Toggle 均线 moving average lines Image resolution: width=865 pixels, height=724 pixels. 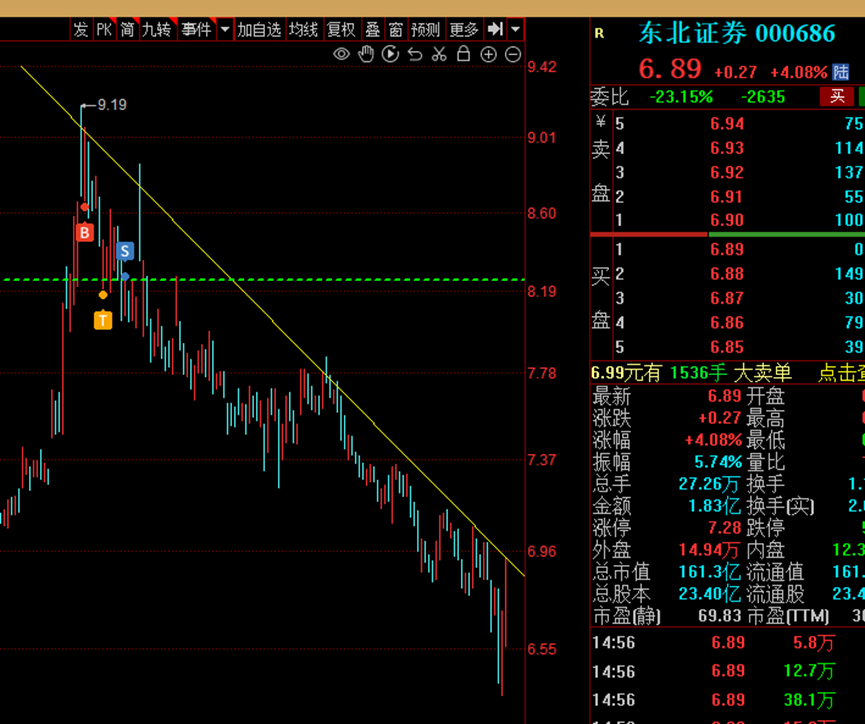click(x=303, y=30)
